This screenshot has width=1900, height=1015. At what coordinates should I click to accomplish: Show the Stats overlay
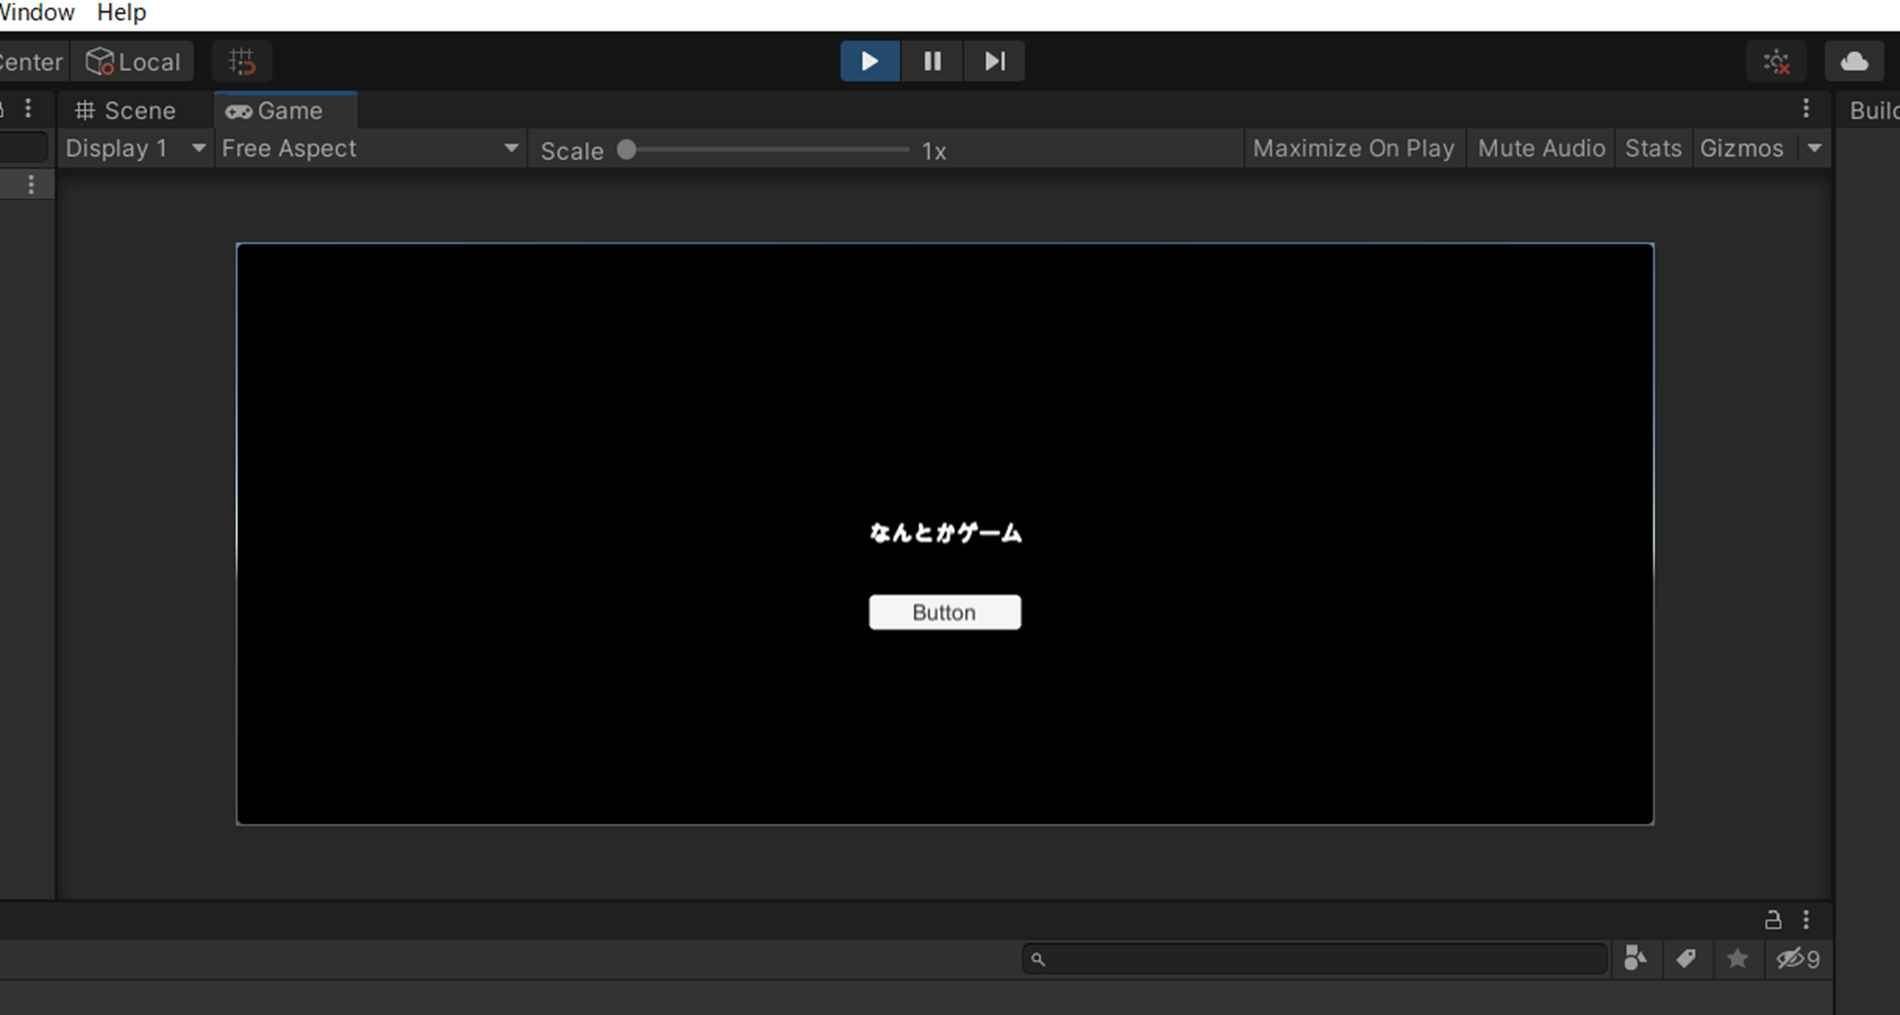pos(1652,148)
